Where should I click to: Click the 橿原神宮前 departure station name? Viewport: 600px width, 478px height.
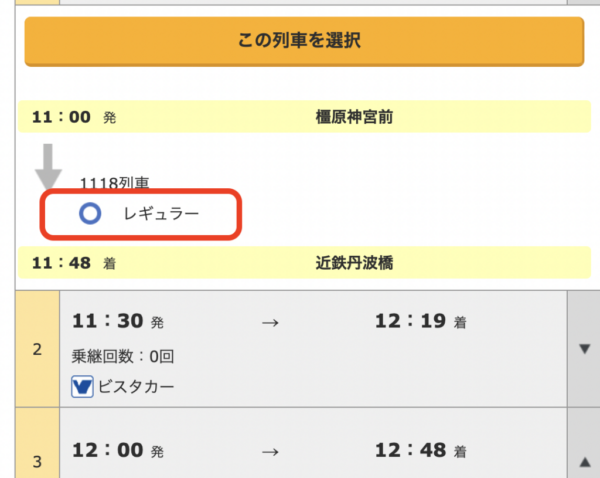[353, 118]
